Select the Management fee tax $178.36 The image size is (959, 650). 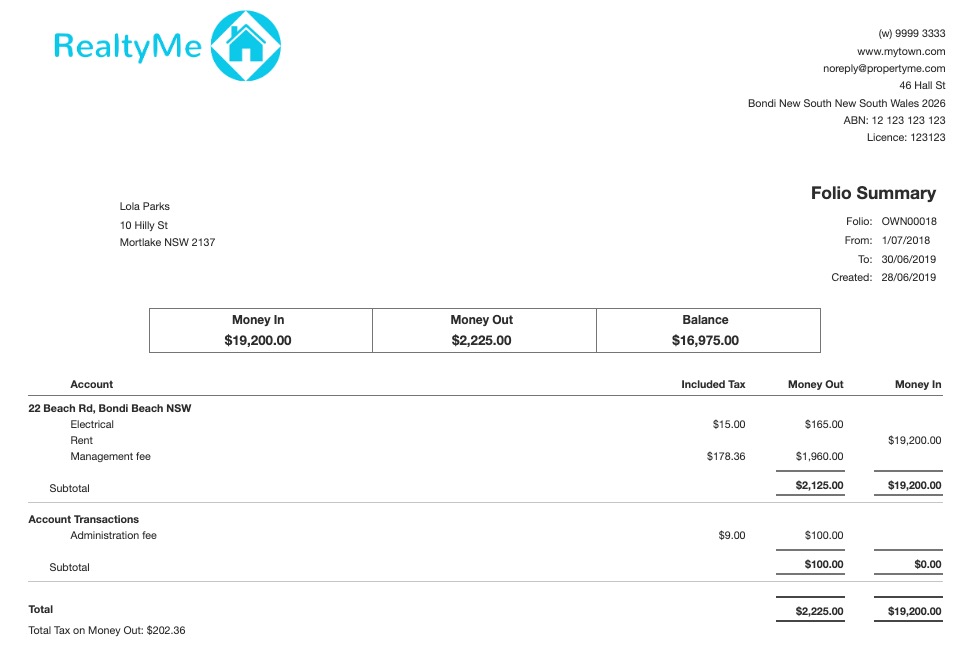726,456
